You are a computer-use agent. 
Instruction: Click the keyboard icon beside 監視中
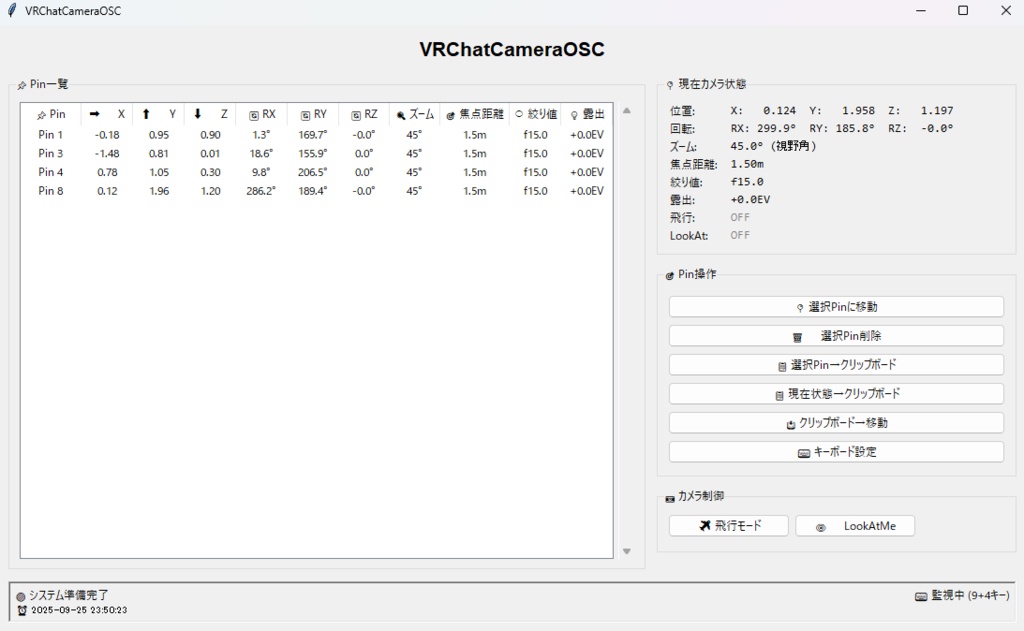(921, 596)
